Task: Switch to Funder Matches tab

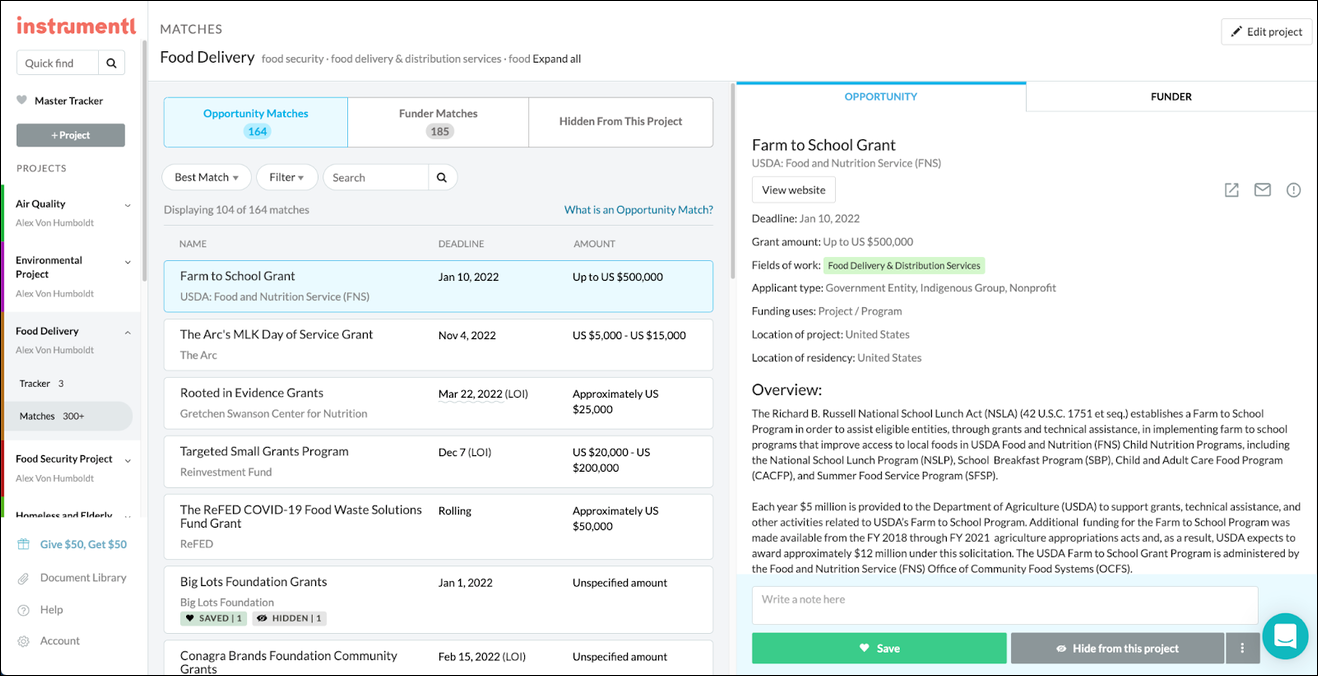Action: click(x=438, y=122)
